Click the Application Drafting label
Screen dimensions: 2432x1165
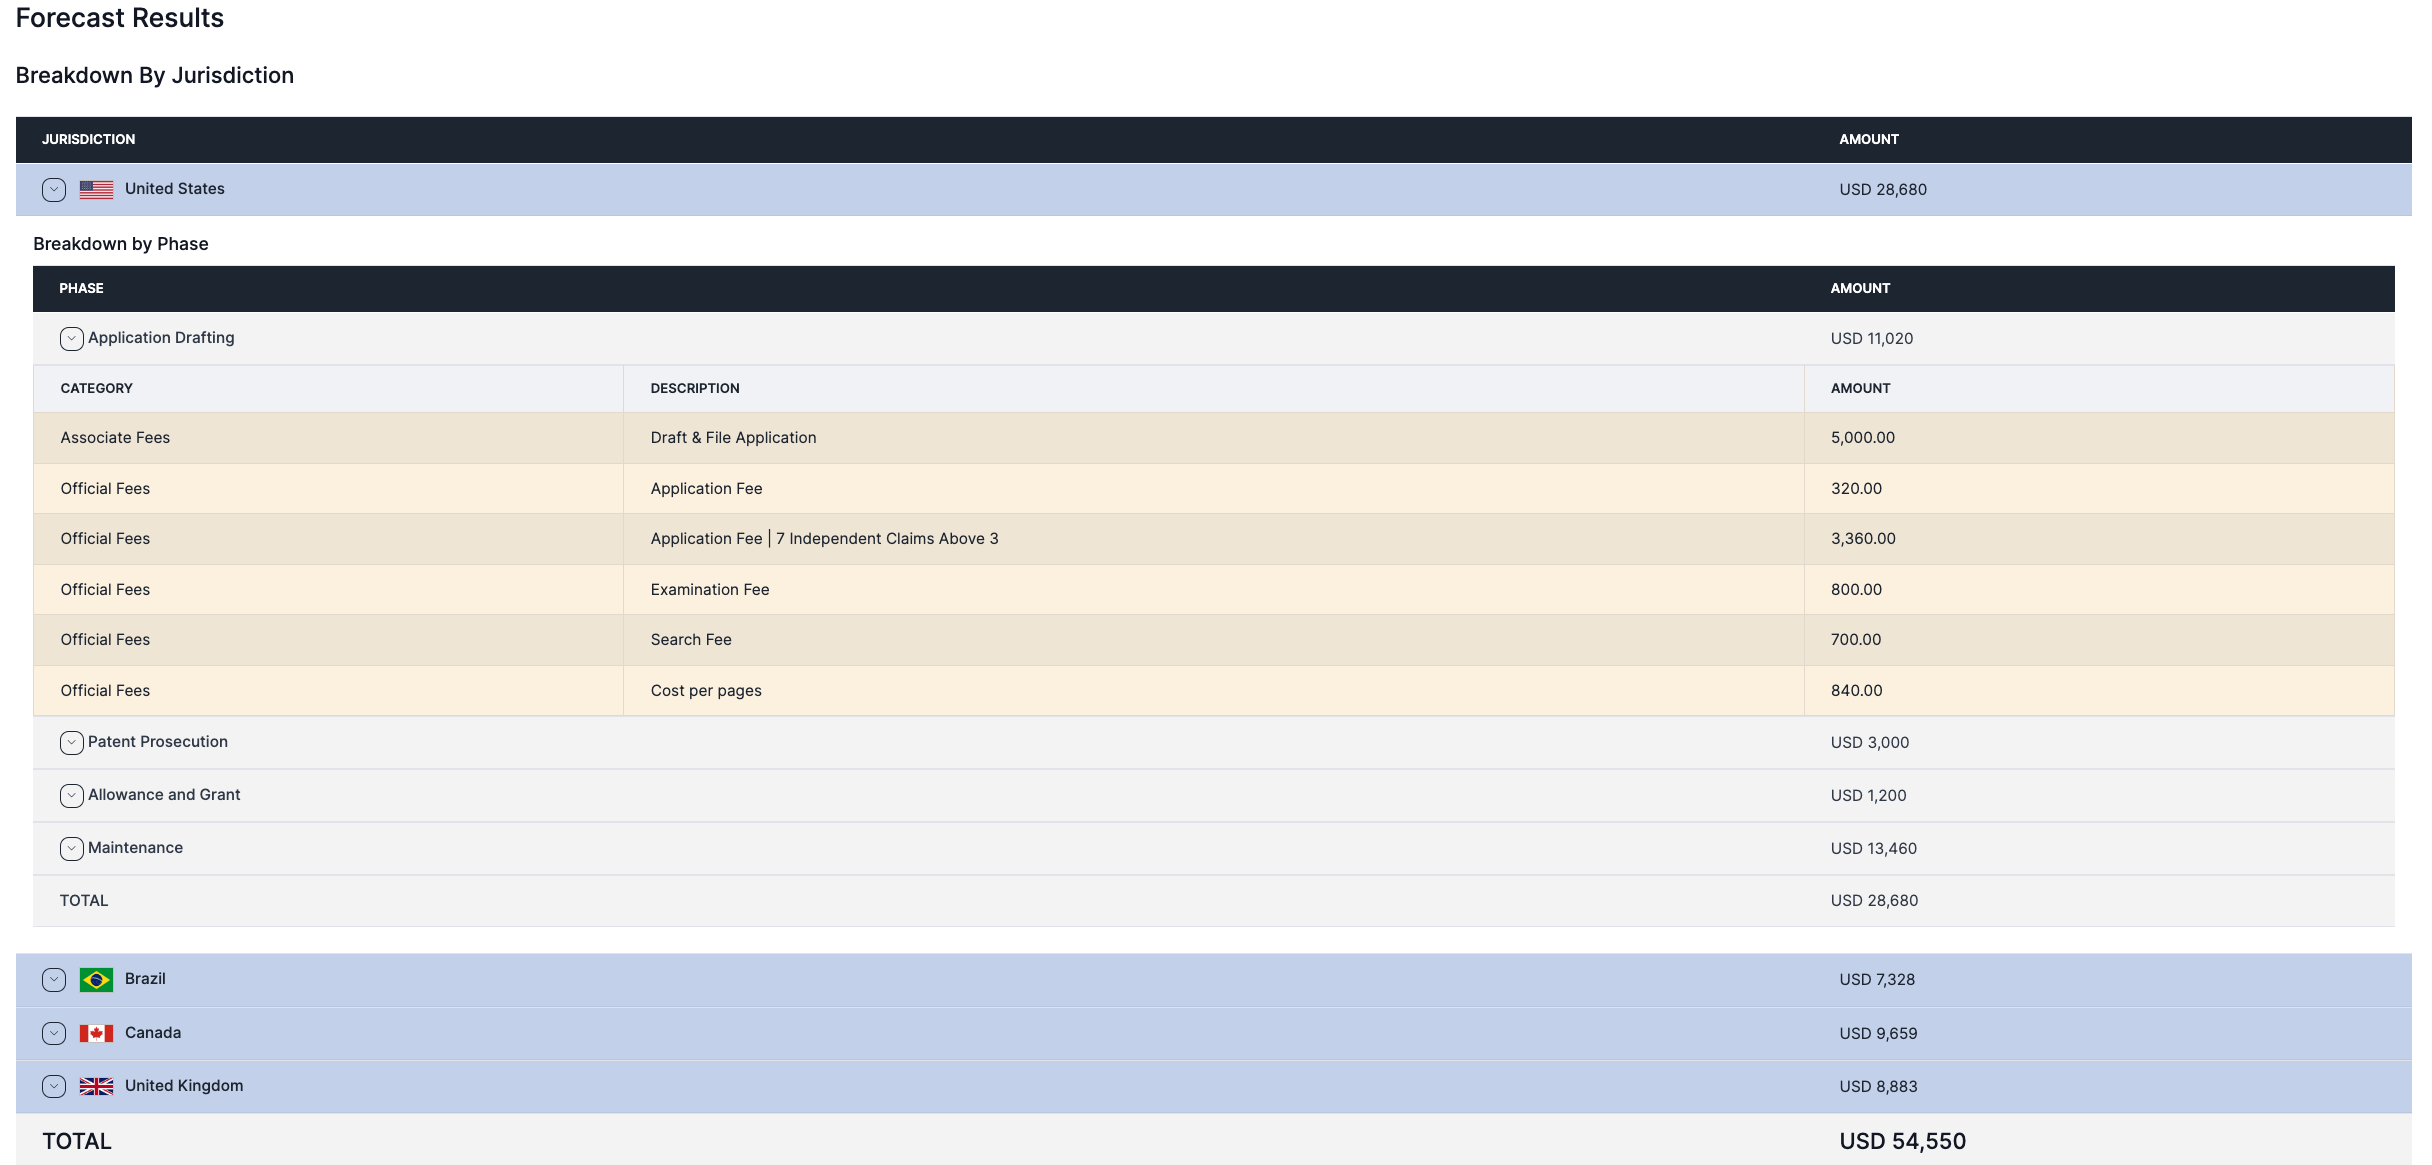[x=161, y=338]
